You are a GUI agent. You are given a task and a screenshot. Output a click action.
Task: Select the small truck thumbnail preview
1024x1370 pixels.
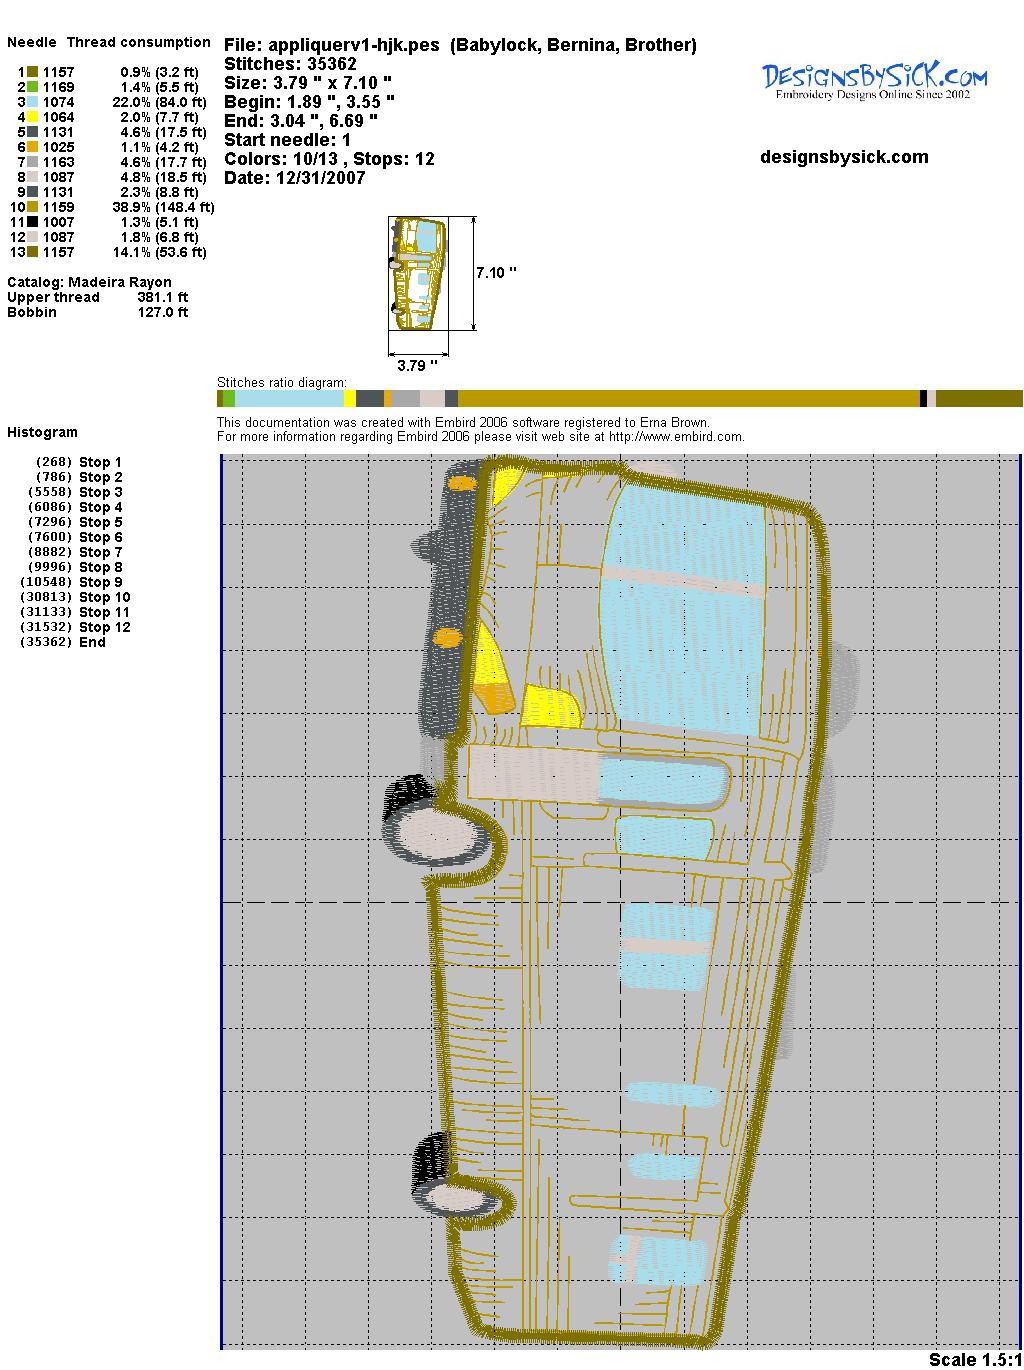(417, 274)
